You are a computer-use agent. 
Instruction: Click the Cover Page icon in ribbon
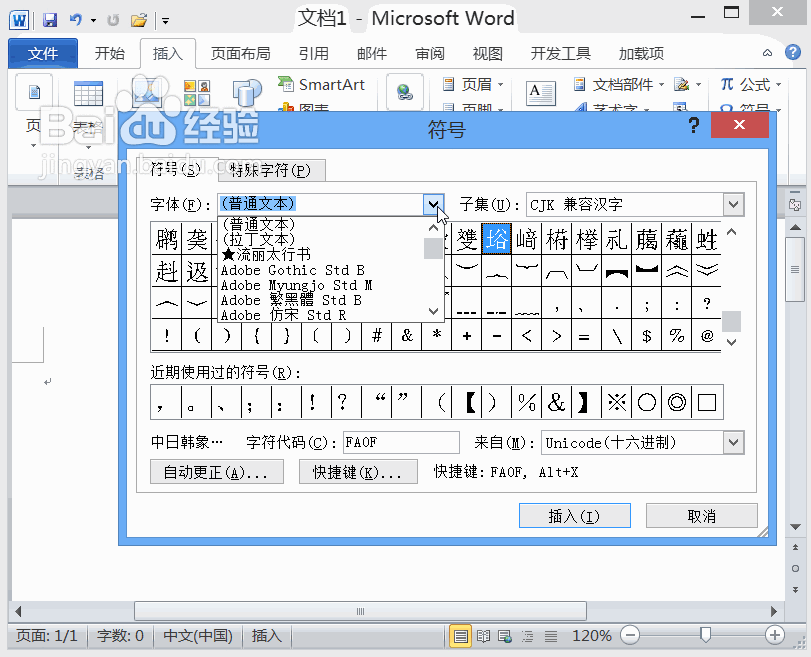click(34, 93)
